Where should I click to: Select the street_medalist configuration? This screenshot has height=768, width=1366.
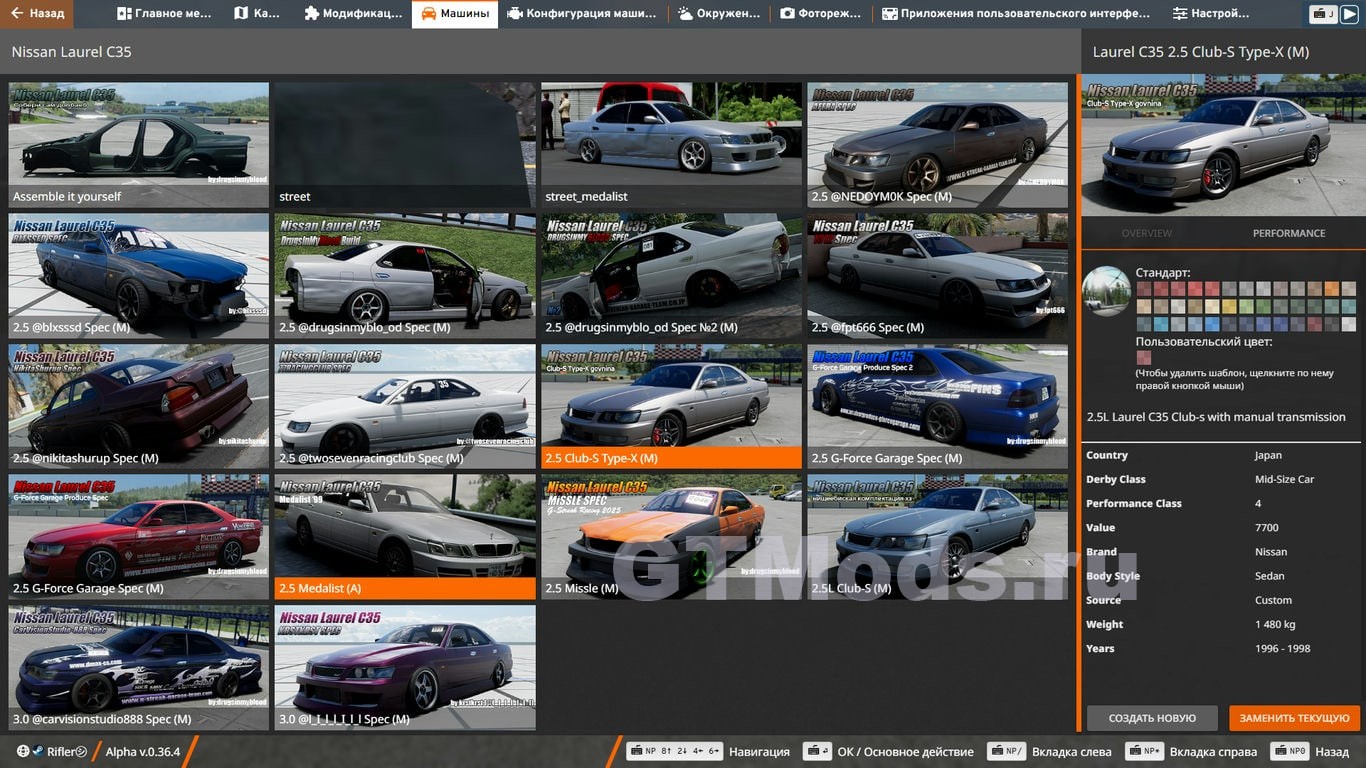(671, 145)
